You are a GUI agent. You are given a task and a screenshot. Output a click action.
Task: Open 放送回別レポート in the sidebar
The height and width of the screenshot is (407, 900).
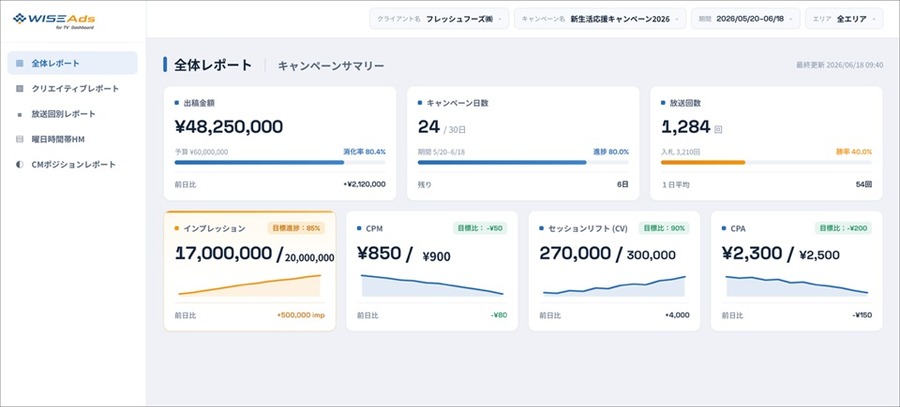(x=72, y=114)
